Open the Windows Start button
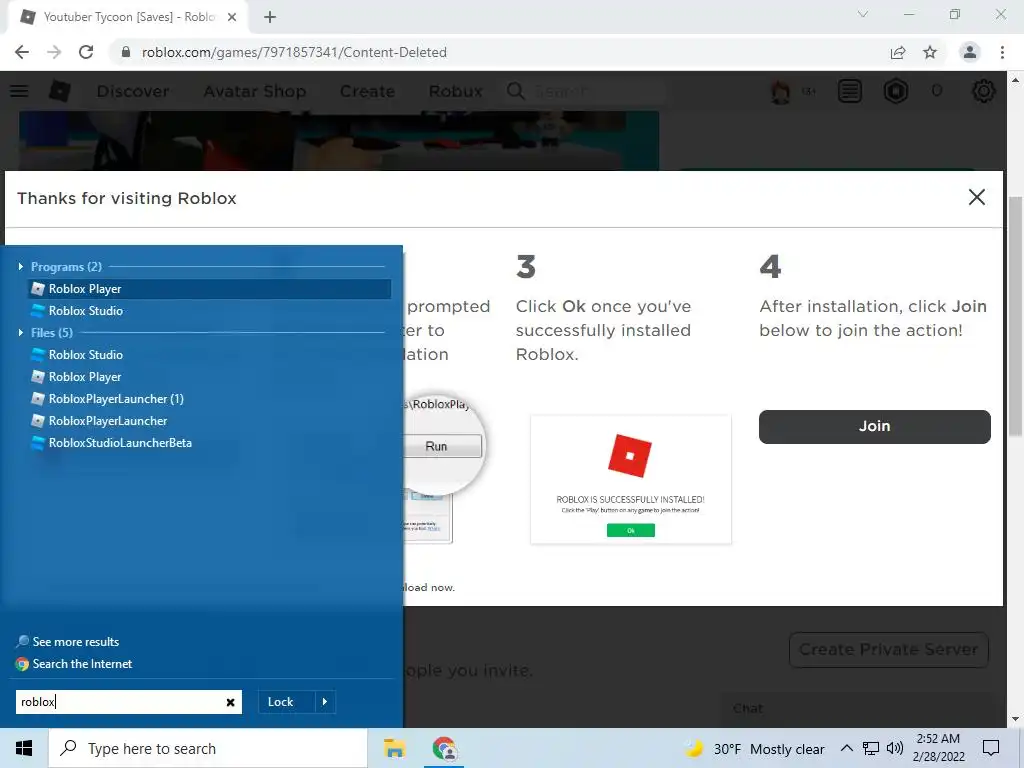 24,748
